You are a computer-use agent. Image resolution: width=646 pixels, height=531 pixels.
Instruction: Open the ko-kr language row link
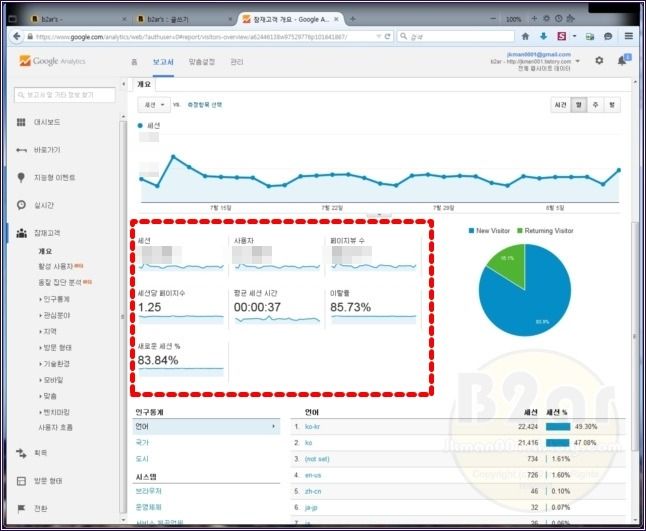(x=312, y=427)
